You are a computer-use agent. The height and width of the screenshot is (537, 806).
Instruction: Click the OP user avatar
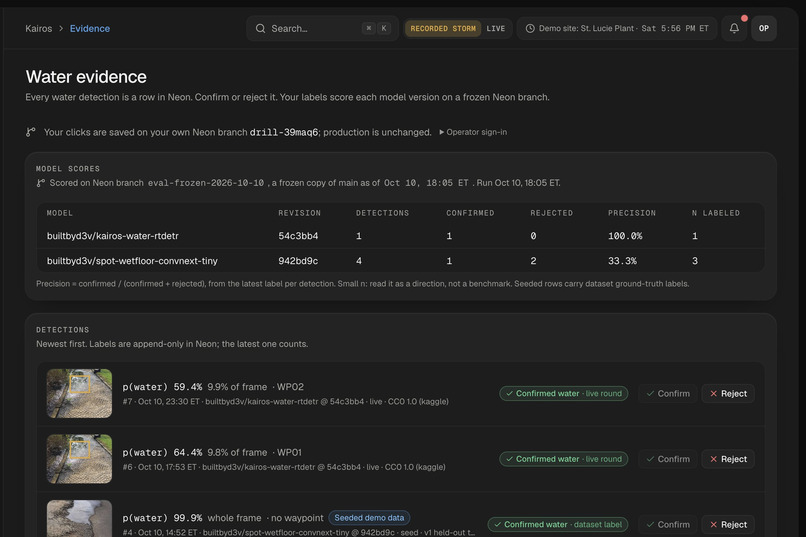(x=764, y=28)
